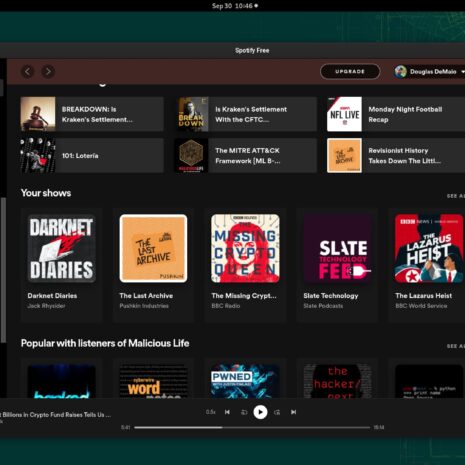See all Popular with listeners of Malicious Life
Viewport: 465px width, 465px height.
click(456, 346)
